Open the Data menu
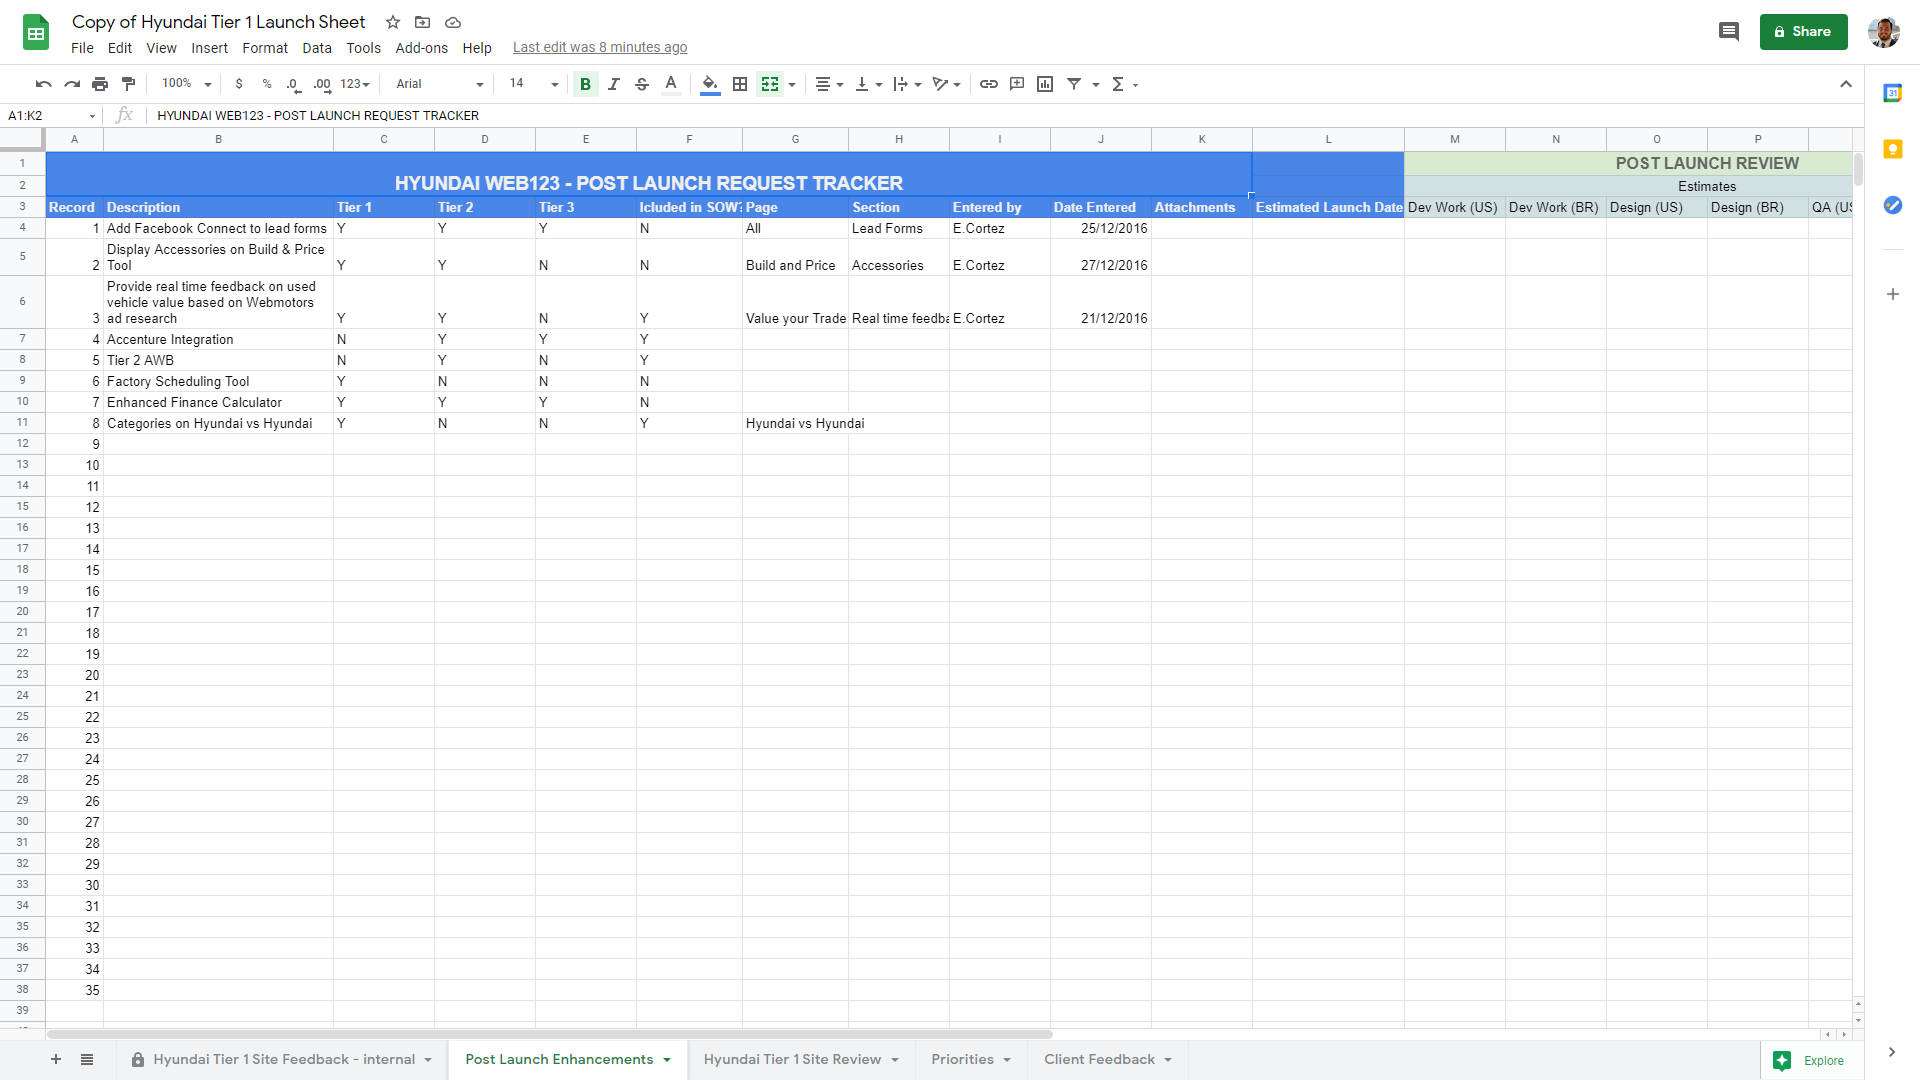 click(x=317, y=48)
